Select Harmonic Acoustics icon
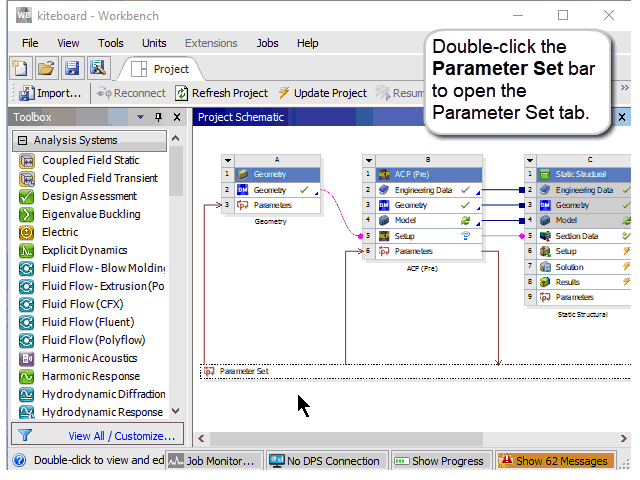 [27, 358]
